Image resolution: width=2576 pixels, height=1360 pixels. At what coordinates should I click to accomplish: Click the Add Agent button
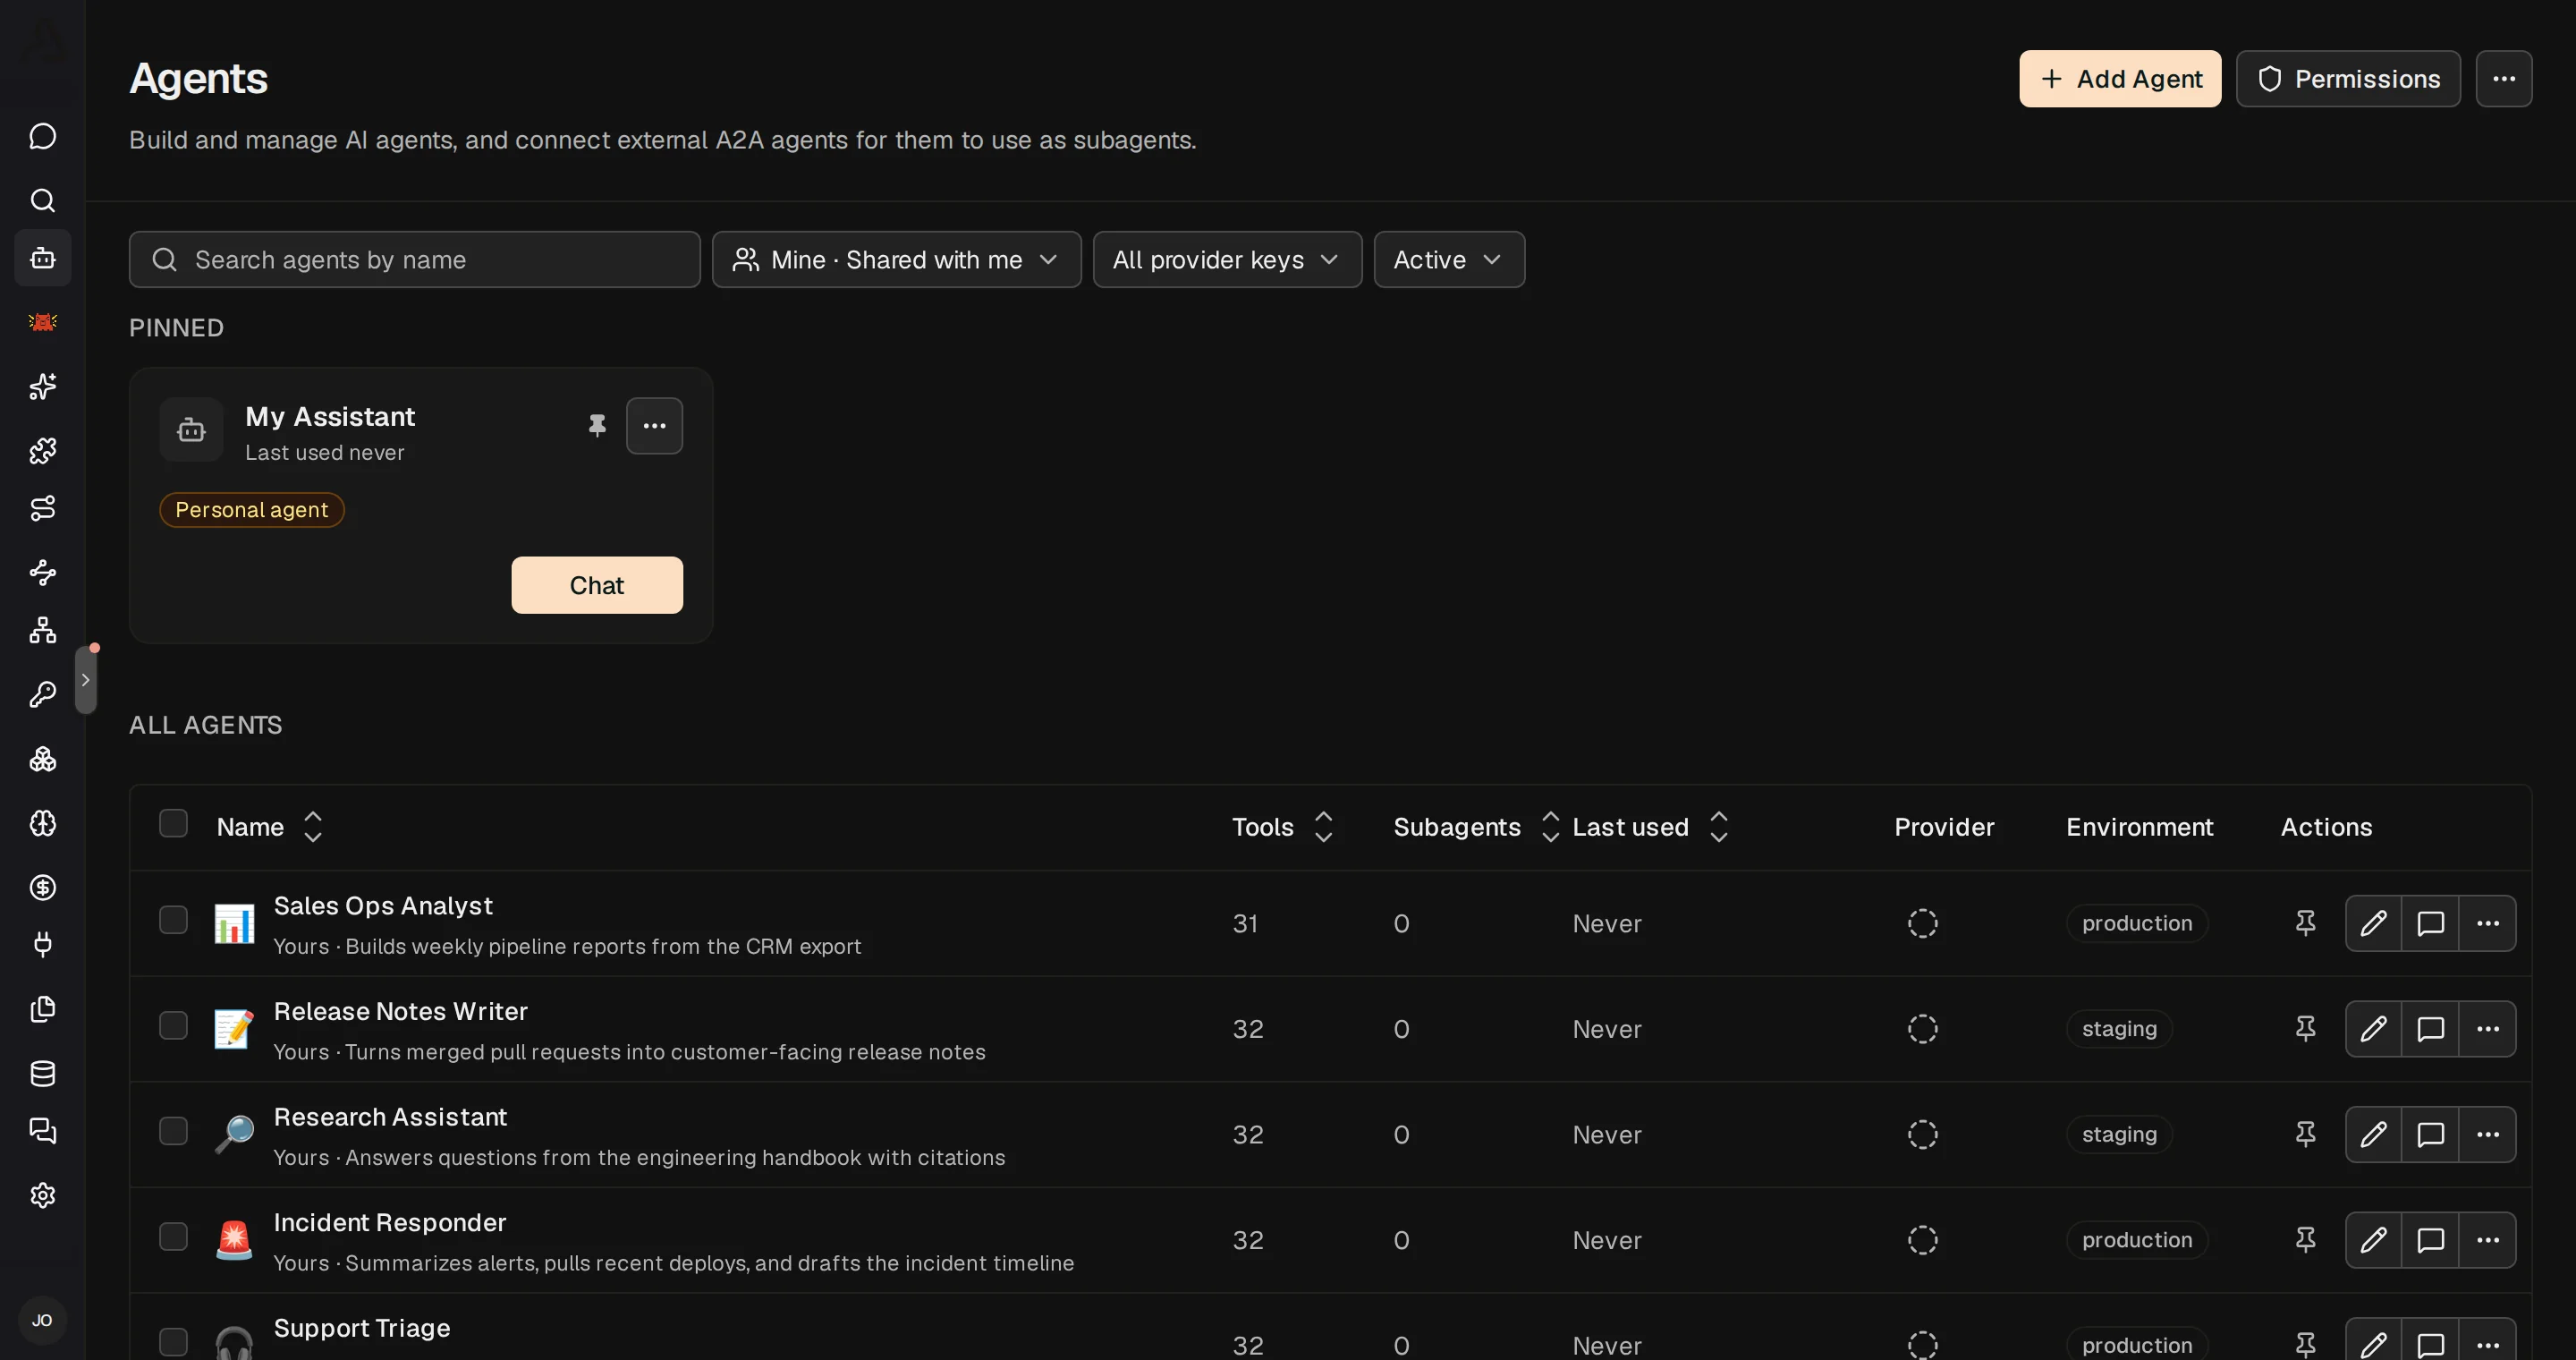(x=2120, y=79)
